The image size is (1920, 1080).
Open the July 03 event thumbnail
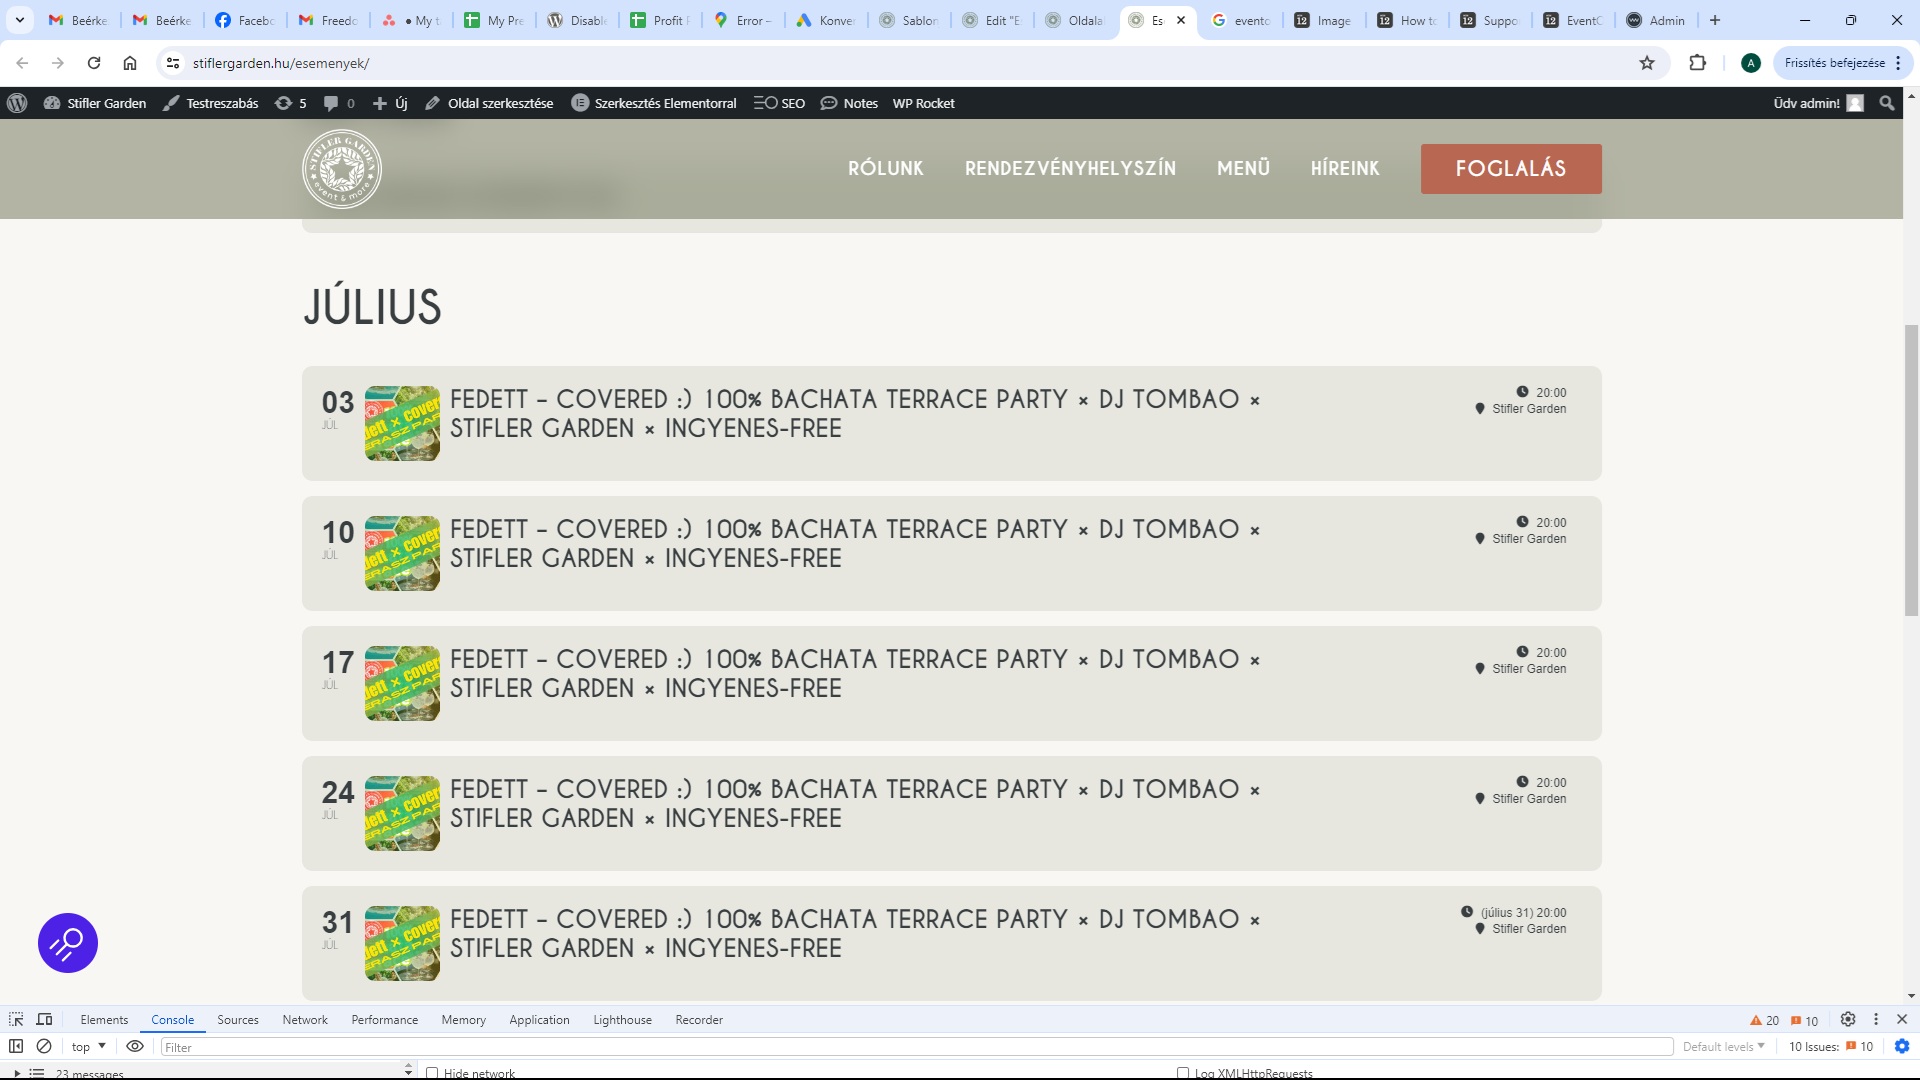pyautogui.click(x=402, y=424)
